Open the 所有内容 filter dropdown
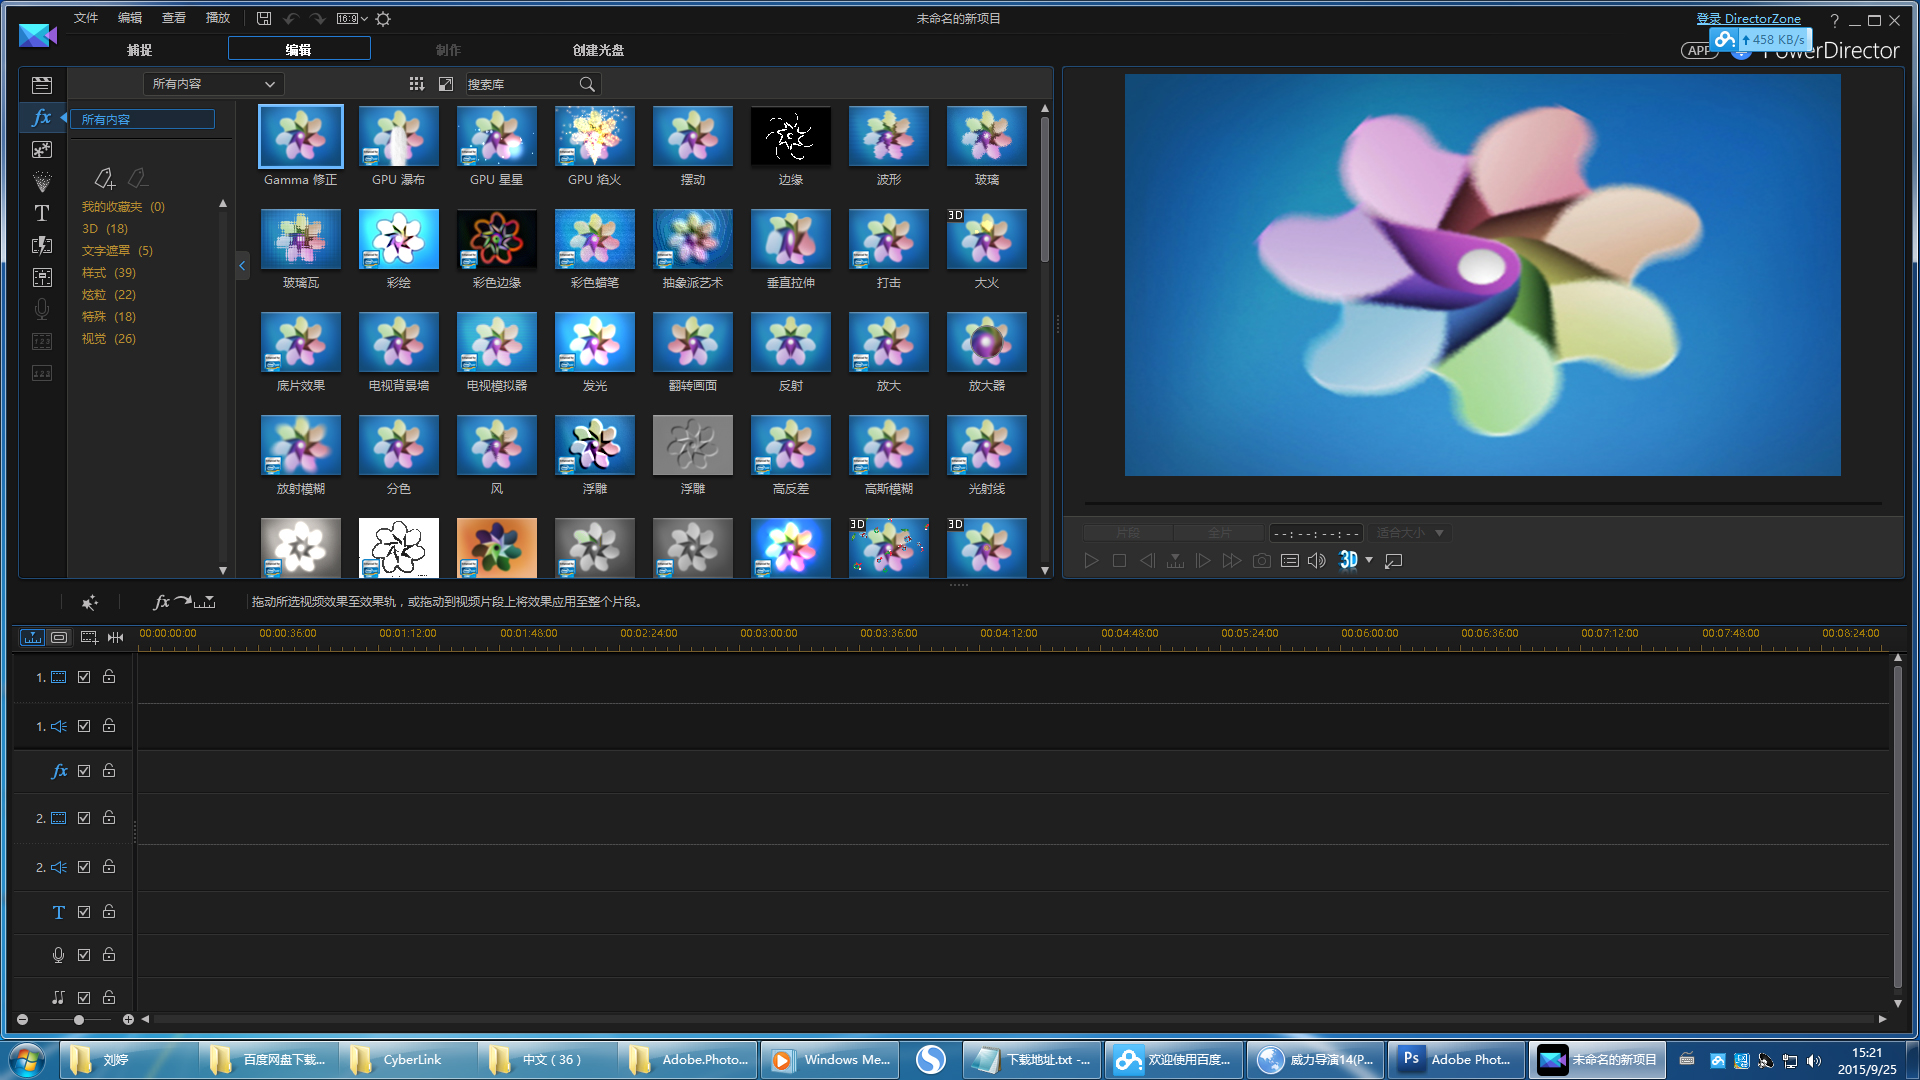Image resolution: width=1920 pixels, height=1080 pixels. point(213,84)
